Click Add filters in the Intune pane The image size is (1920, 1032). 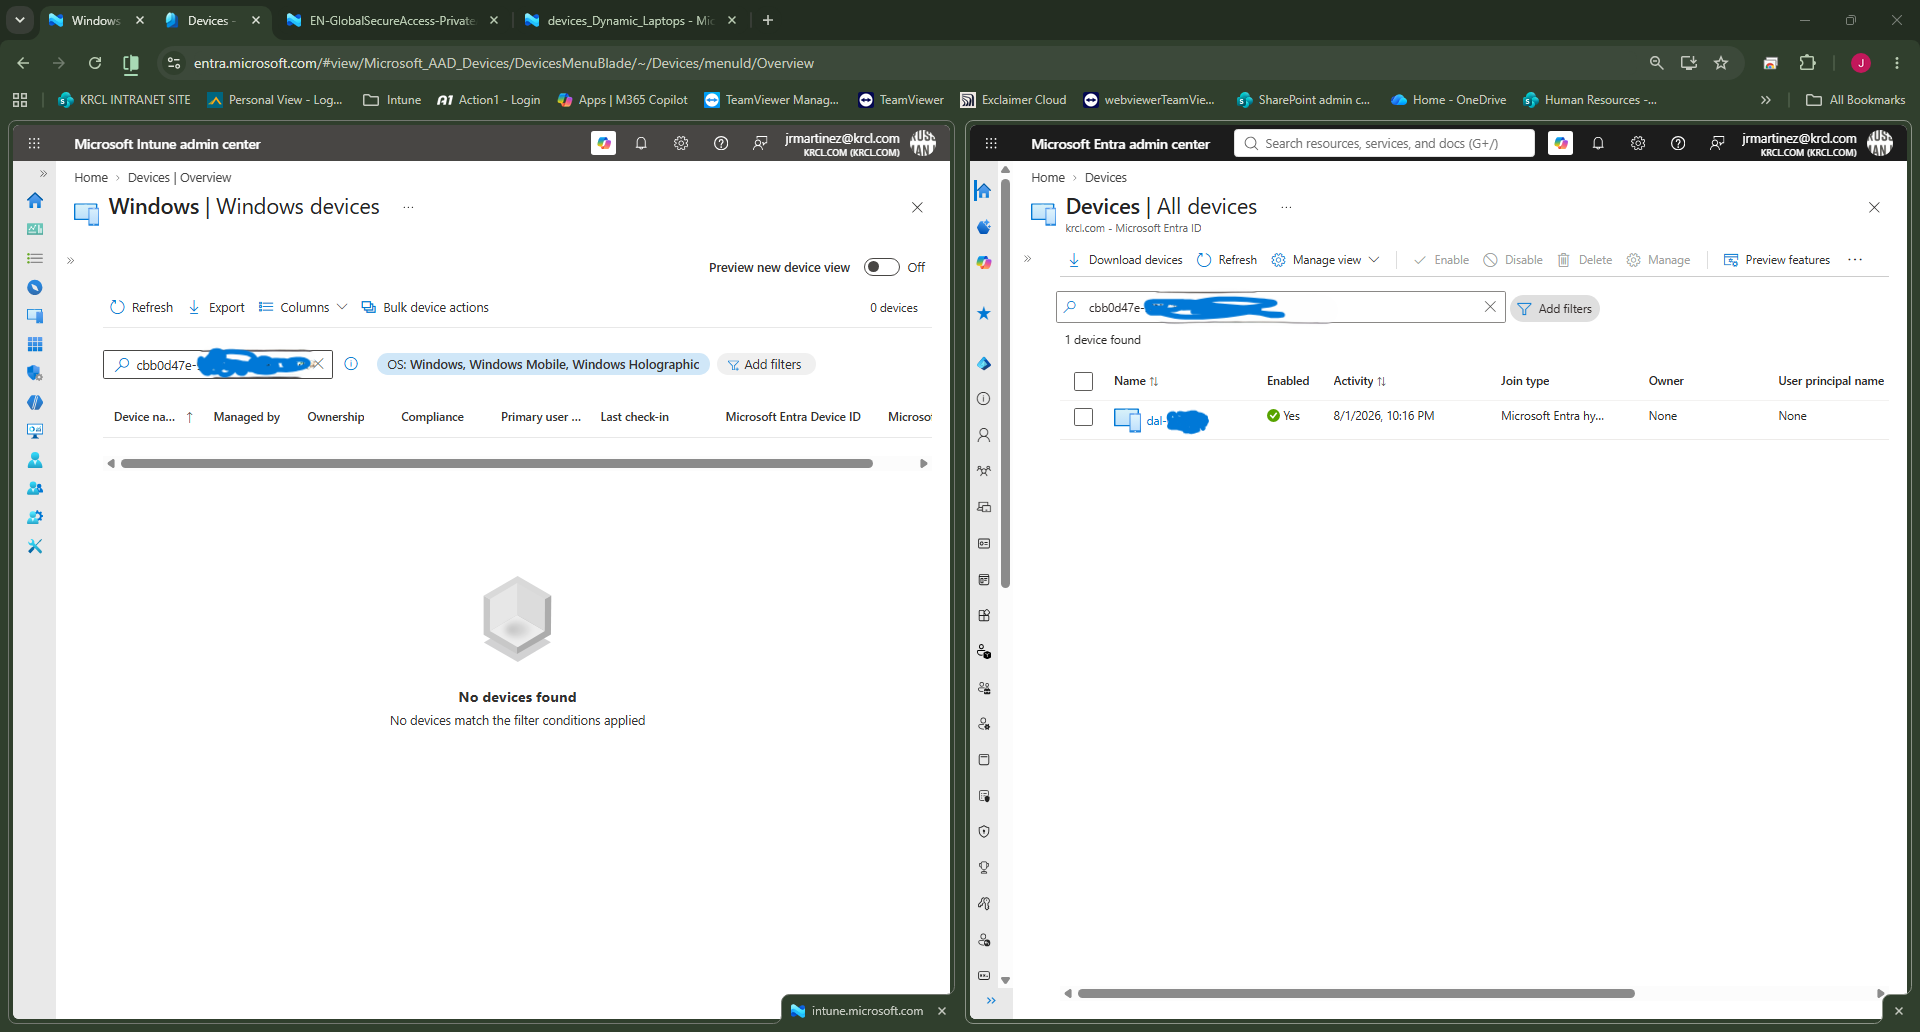click(765, 364)
